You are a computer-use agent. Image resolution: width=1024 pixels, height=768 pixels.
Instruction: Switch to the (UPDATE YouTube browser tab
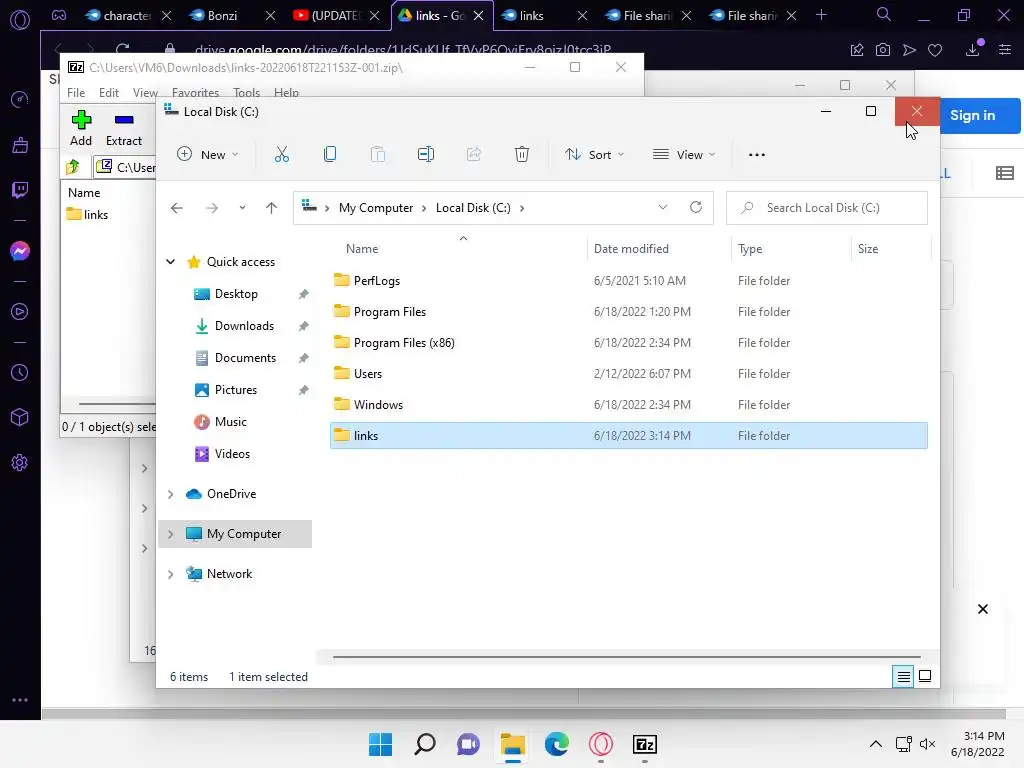tap(336, 16)
